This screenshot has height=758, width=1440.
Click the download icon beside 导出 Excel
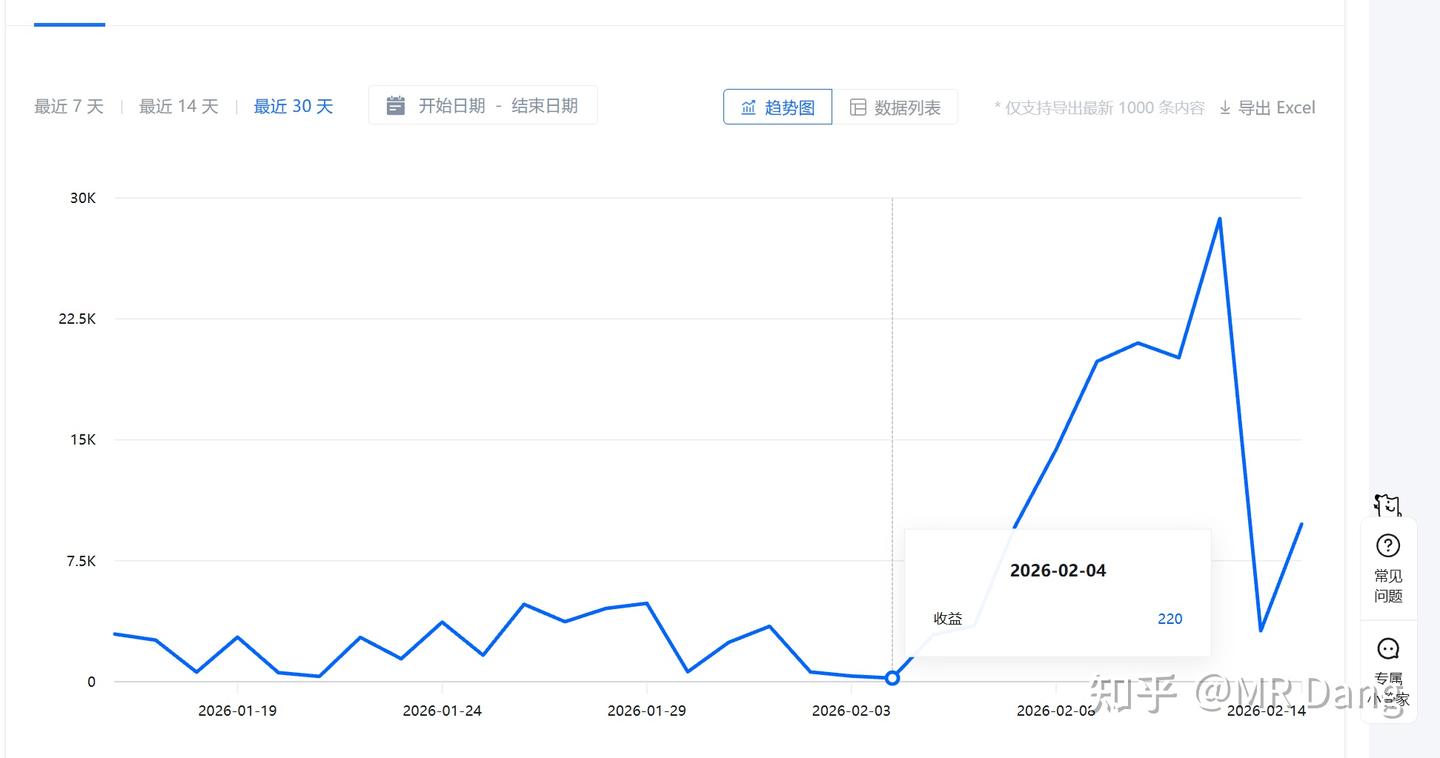(x=1225, y=108)
